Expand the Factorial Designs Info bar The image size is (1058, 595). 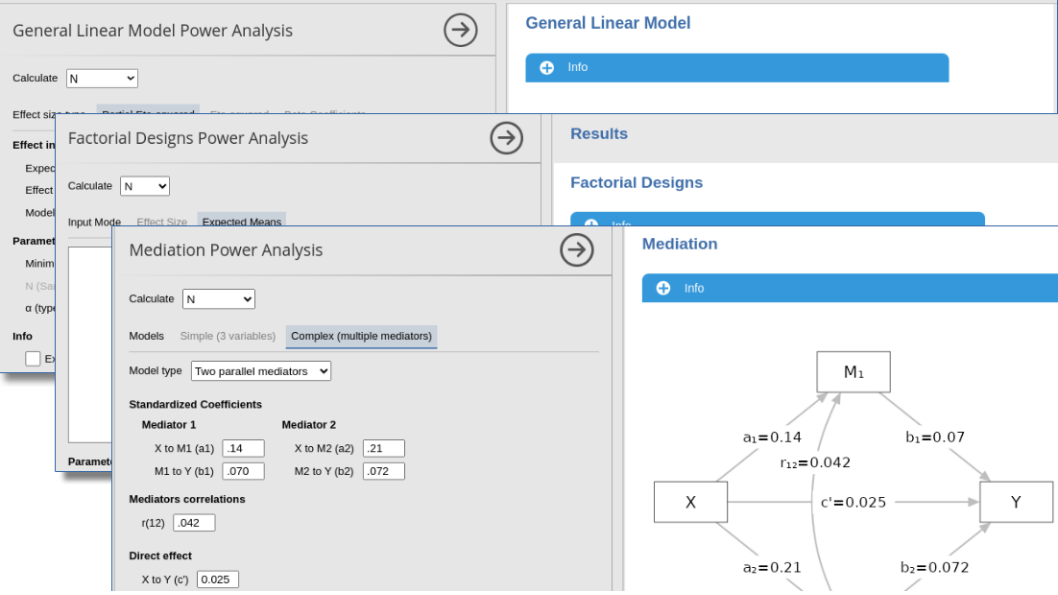point(776,220)
